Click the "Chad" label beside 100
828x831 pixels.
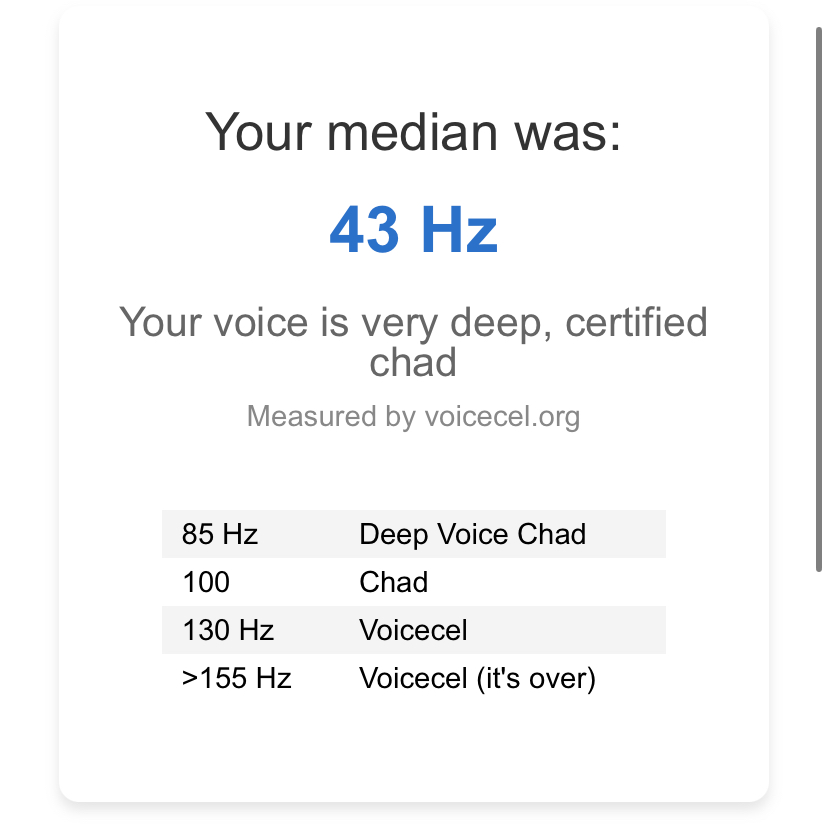point(393,582)
